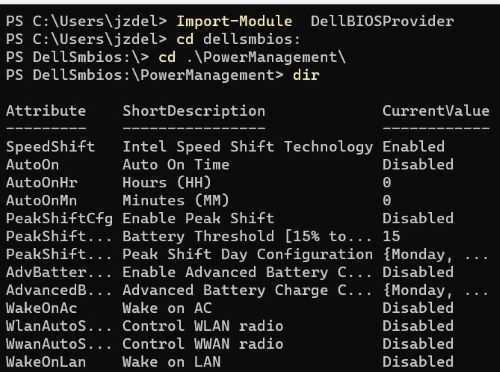Click the AutoOnMn attribute entry
The height and width of the screenshot is (372, 500).
[x=42, y=201]
